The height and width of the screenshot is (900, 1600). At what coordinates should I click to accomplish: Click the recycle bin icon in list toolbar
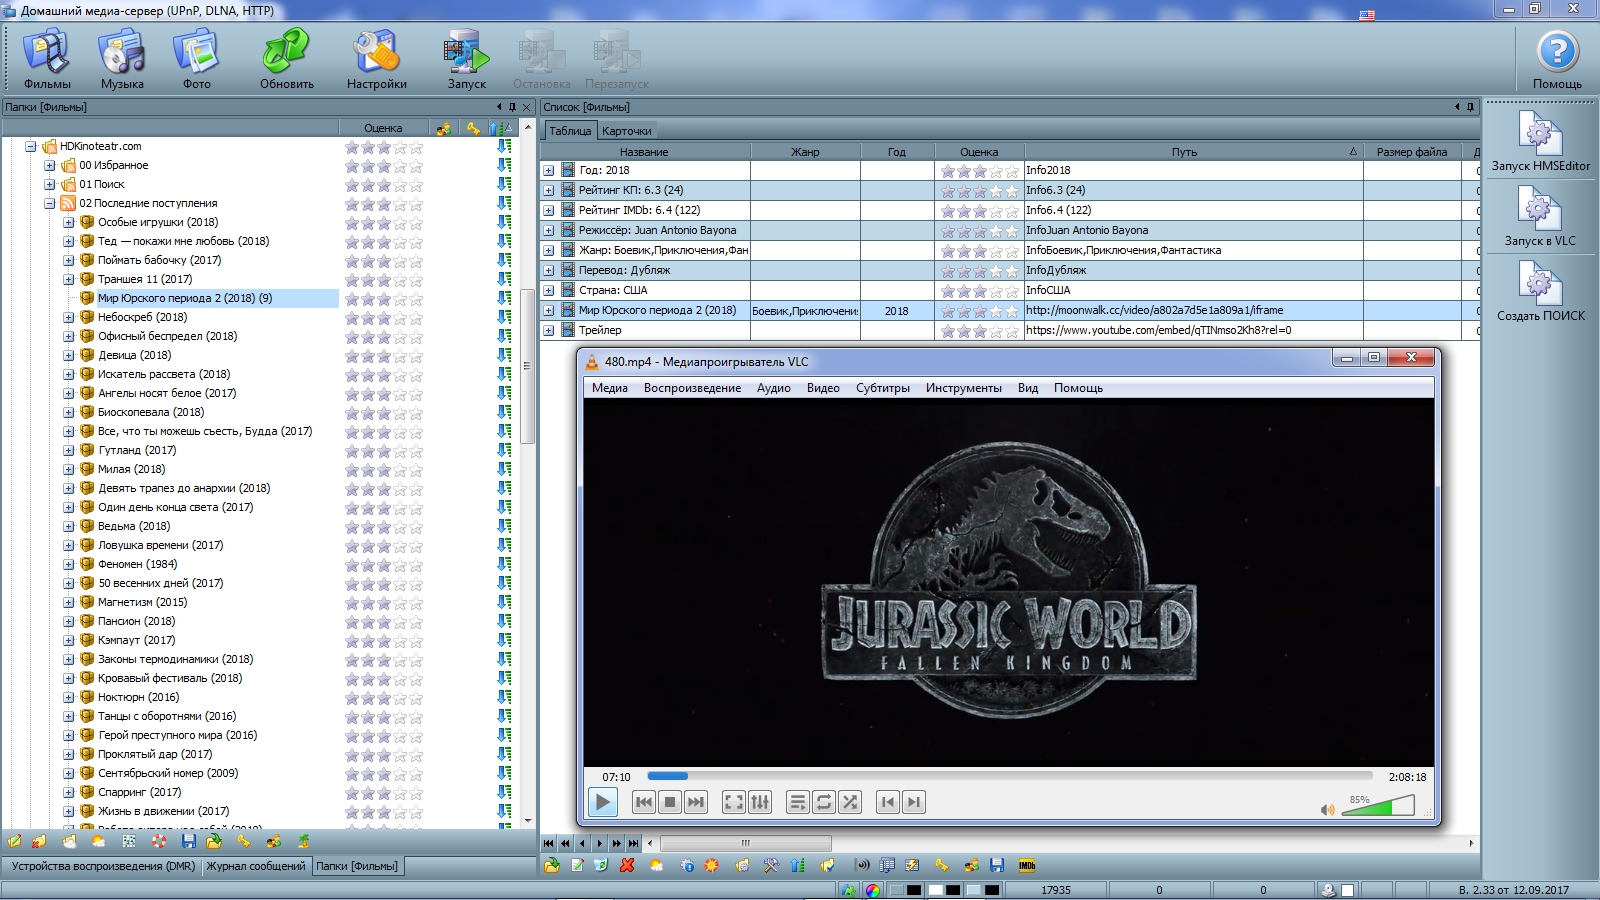(601, 865)
